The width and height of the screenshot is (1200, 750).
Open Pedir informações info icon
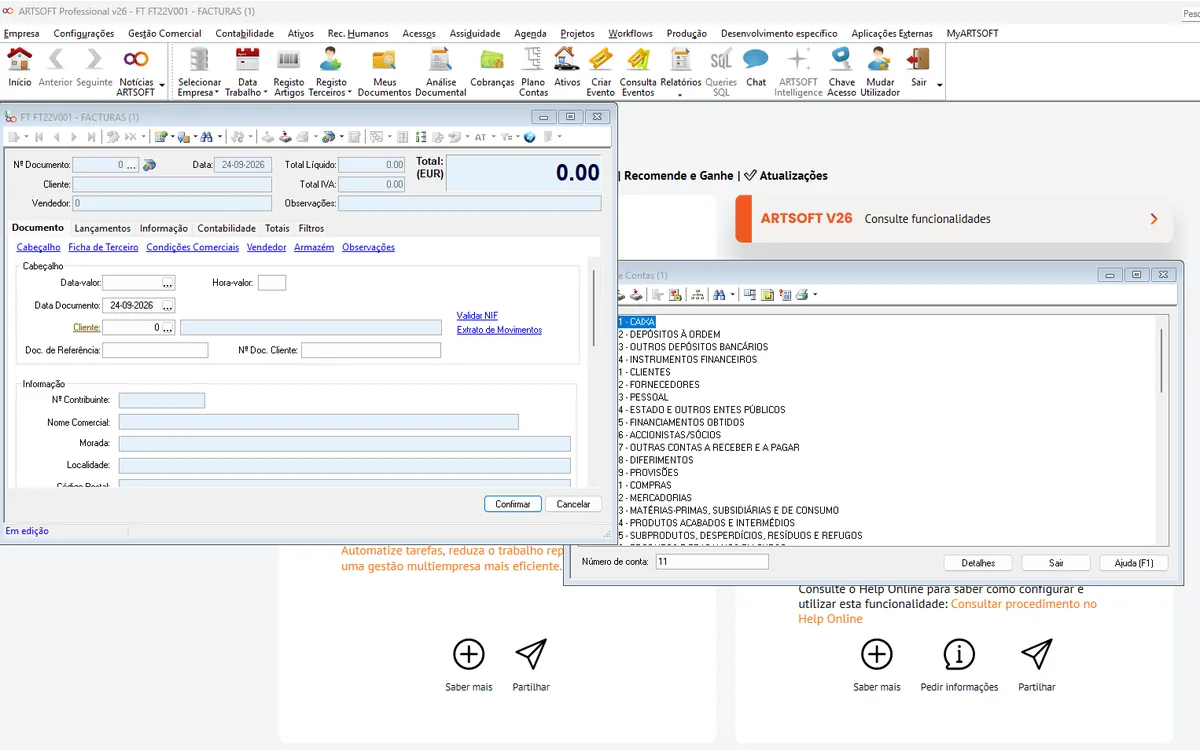[x=959, y=655]
